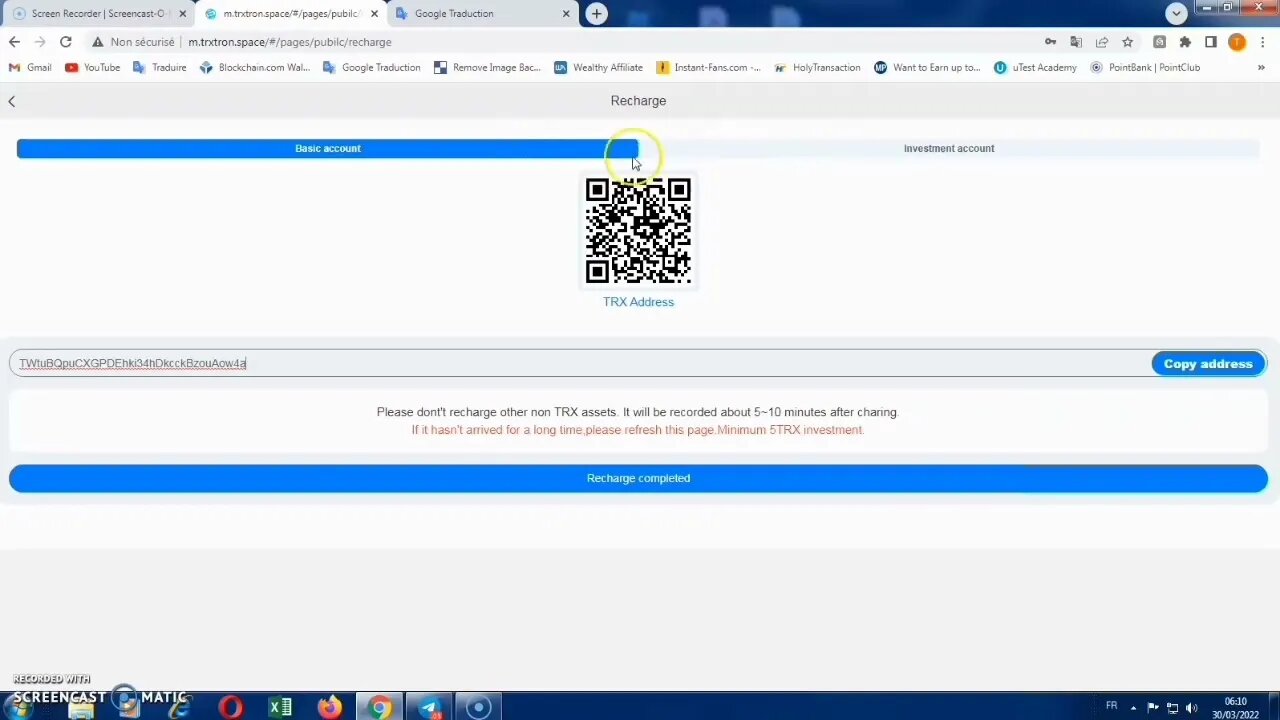
Task: Click the FR language indicator in tray
Action: 1111,706
